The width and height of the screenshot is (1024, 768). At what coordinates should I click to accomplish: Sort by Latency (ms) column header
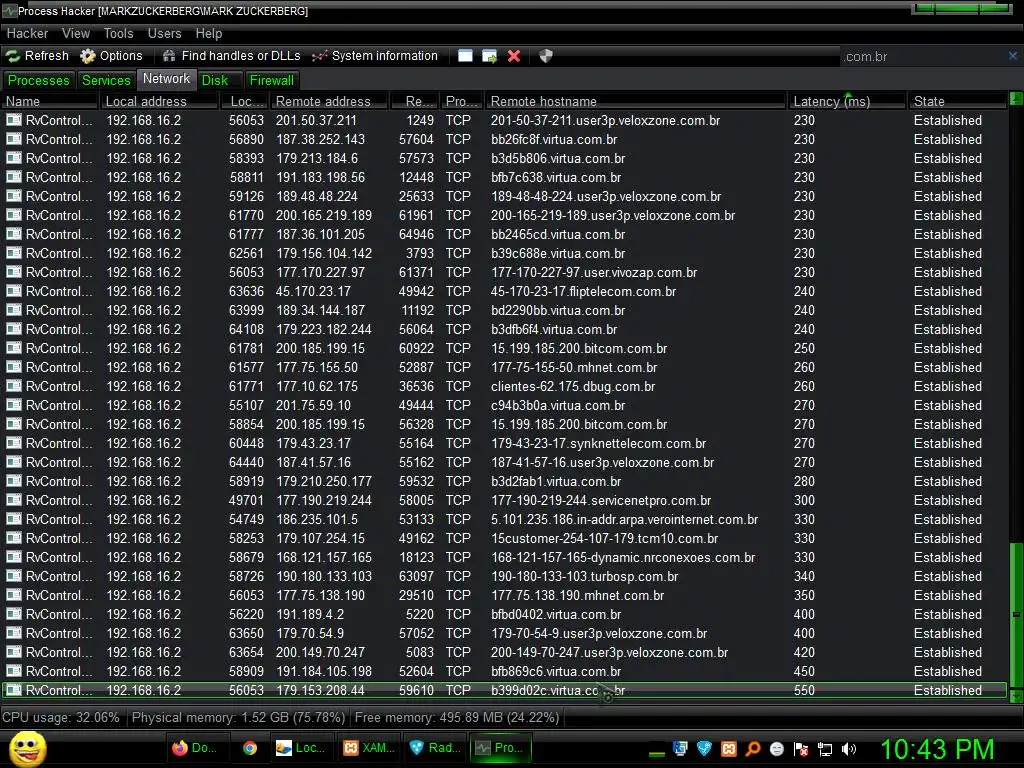pyautogui.click(x=847, y=101)
